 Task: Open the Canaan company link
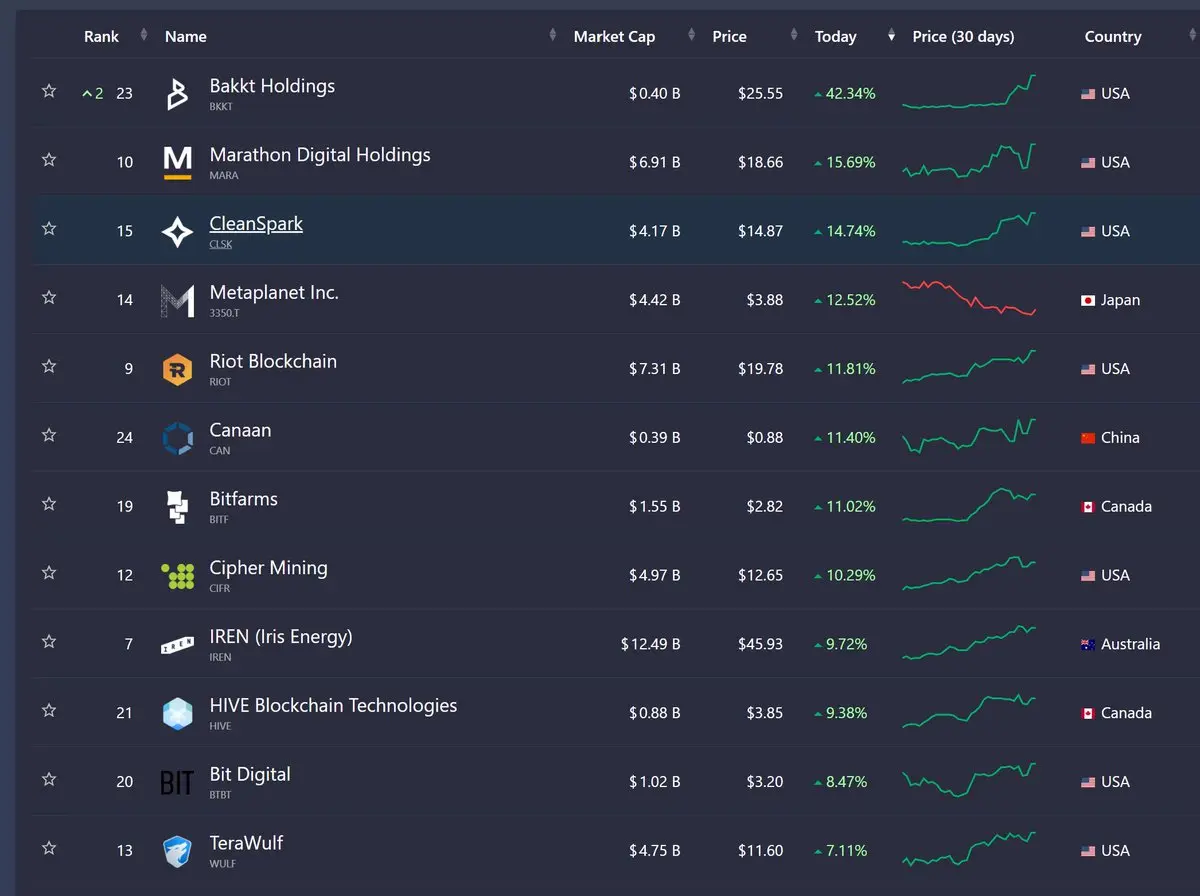tap(240, 430)
